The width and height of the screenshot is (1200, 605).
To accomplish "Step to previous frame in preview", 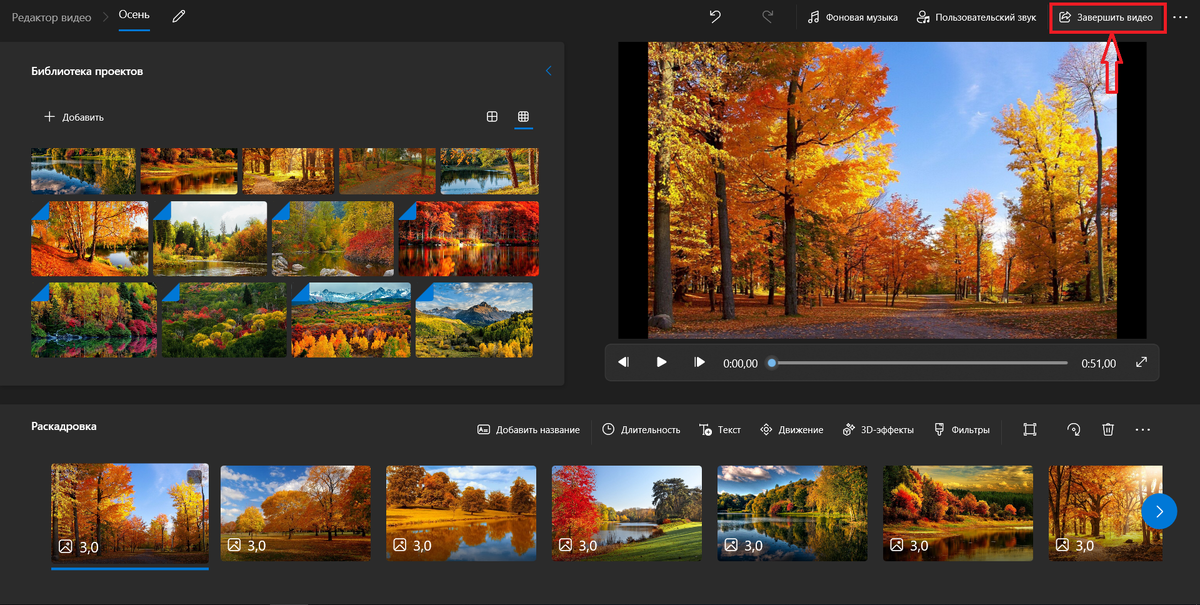I will [623, 362].
